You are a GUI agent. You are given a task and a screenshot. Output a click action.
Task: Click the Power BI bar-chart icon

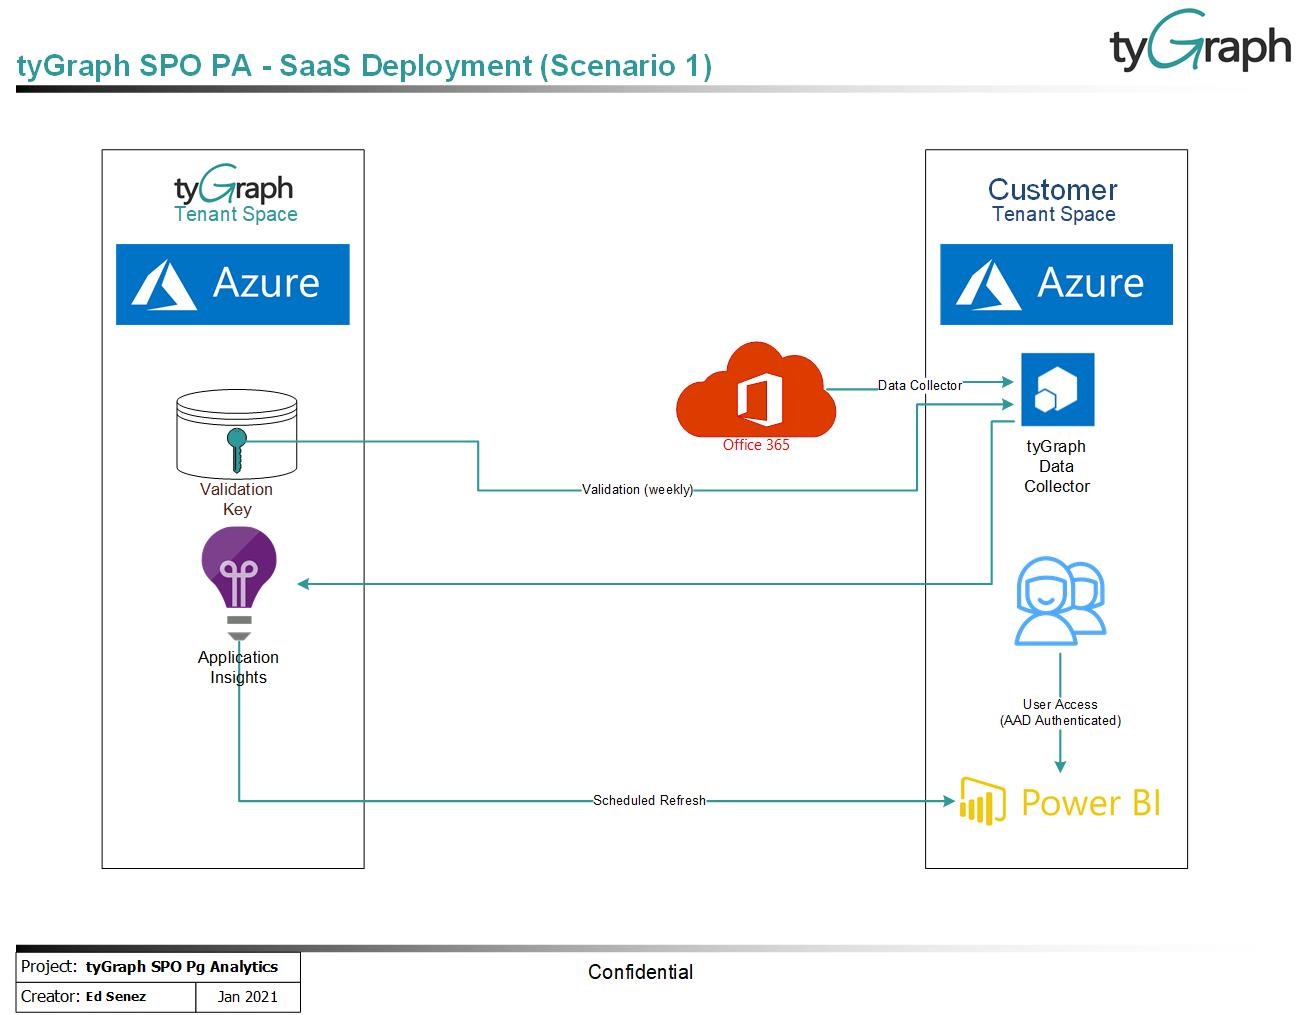(x=980, y=801)
